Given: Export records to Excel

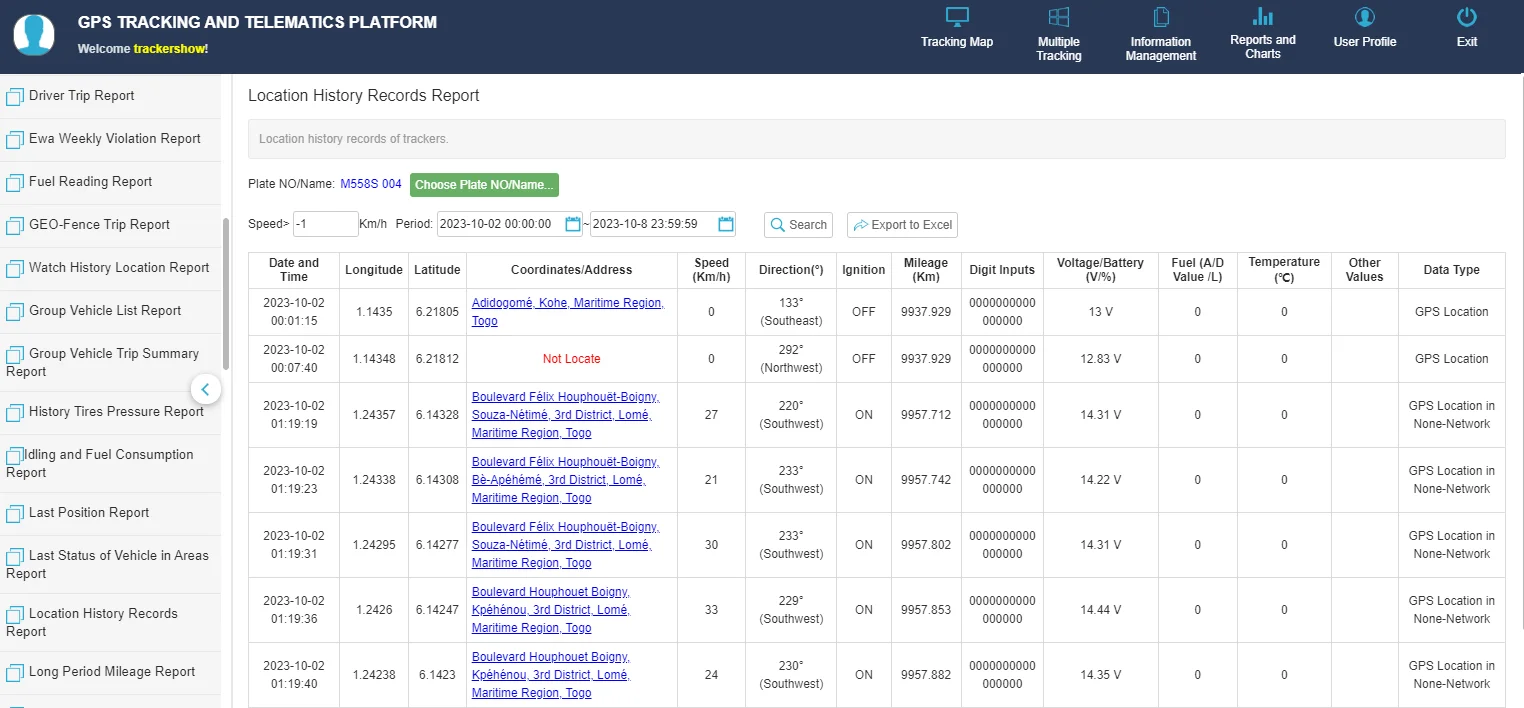Looking at the screenshot, I should click(x=902, y=225).
